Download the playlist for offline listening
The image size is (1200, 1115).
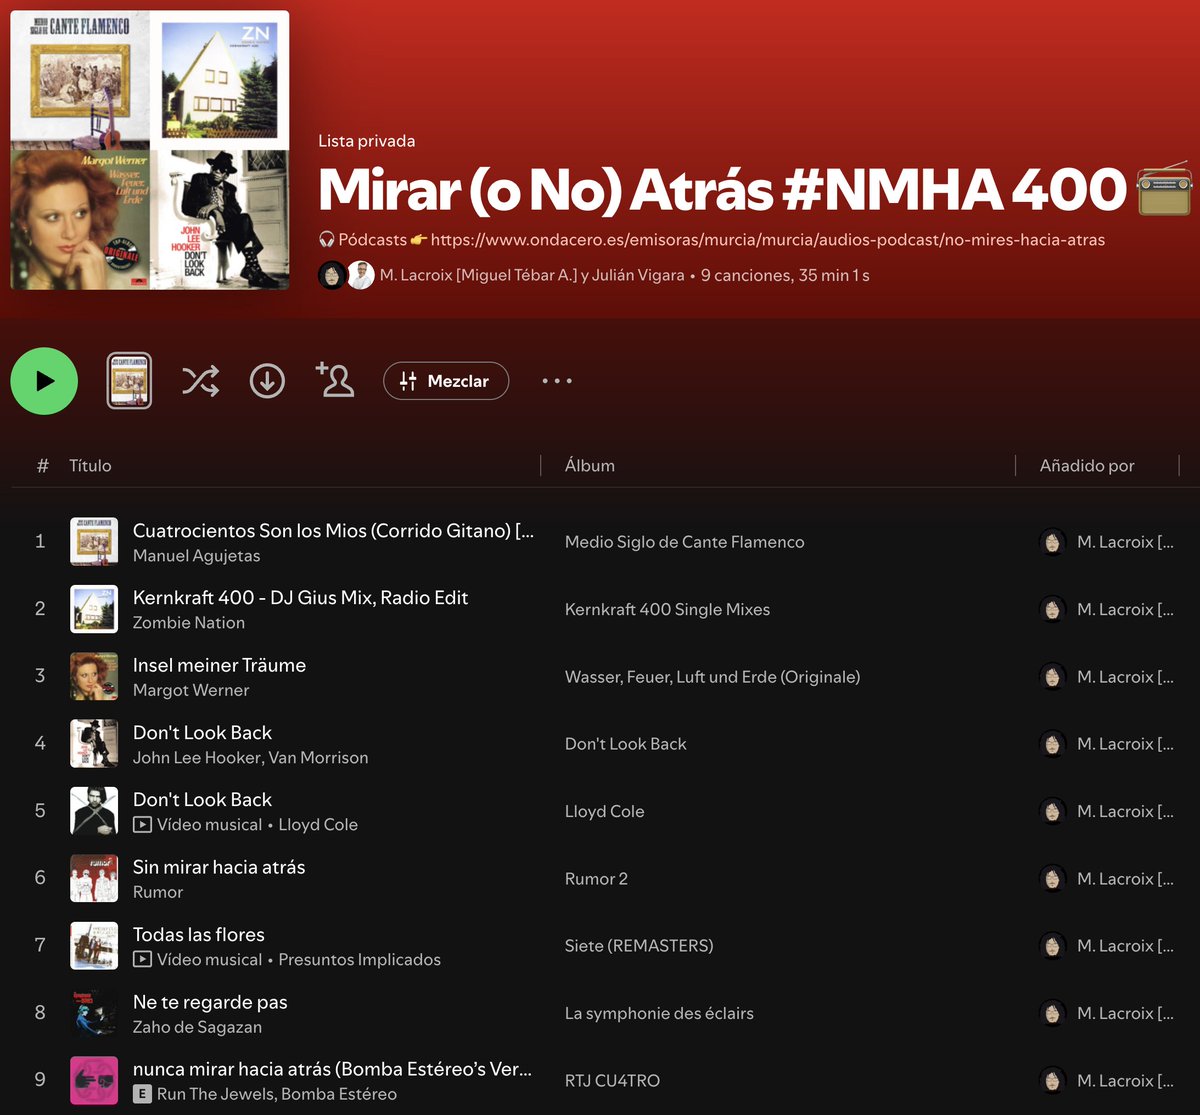pyautogui.click(x=267, y=381)
